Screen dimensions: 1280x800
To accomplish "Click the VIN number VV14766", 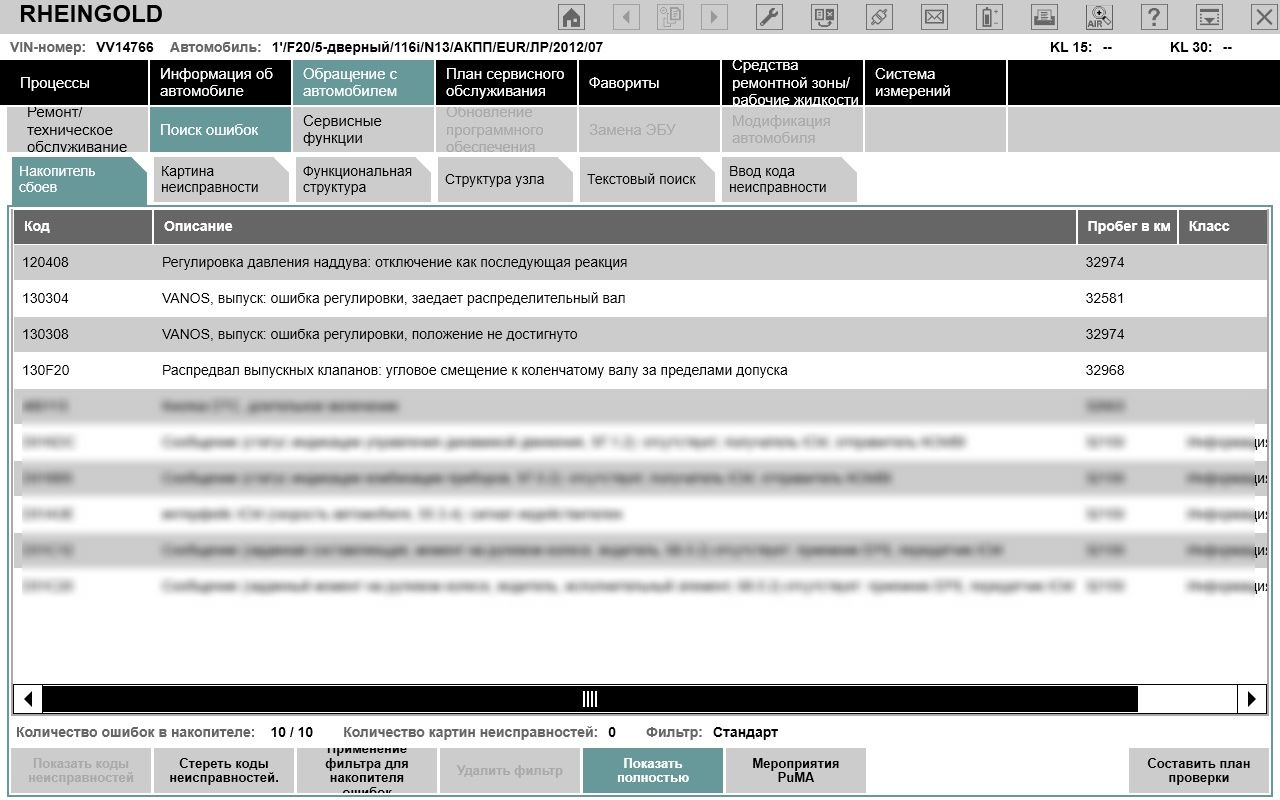I will 125,47.
